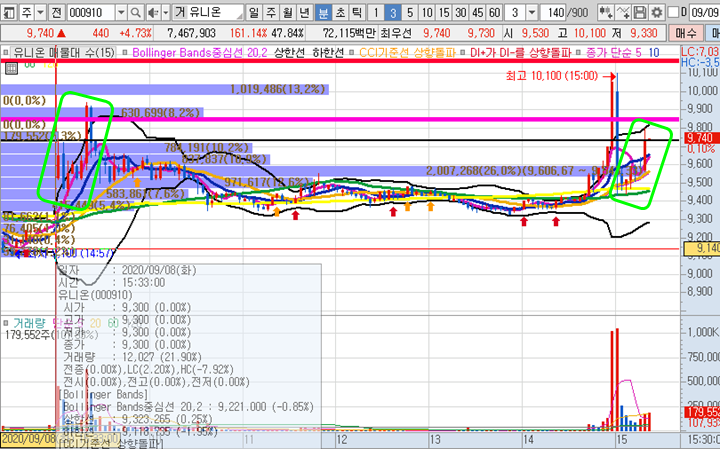Toggle 유니온 매물대 수(15) indicator marker
This screenshot has width=720, height=449.
(6, 52)
